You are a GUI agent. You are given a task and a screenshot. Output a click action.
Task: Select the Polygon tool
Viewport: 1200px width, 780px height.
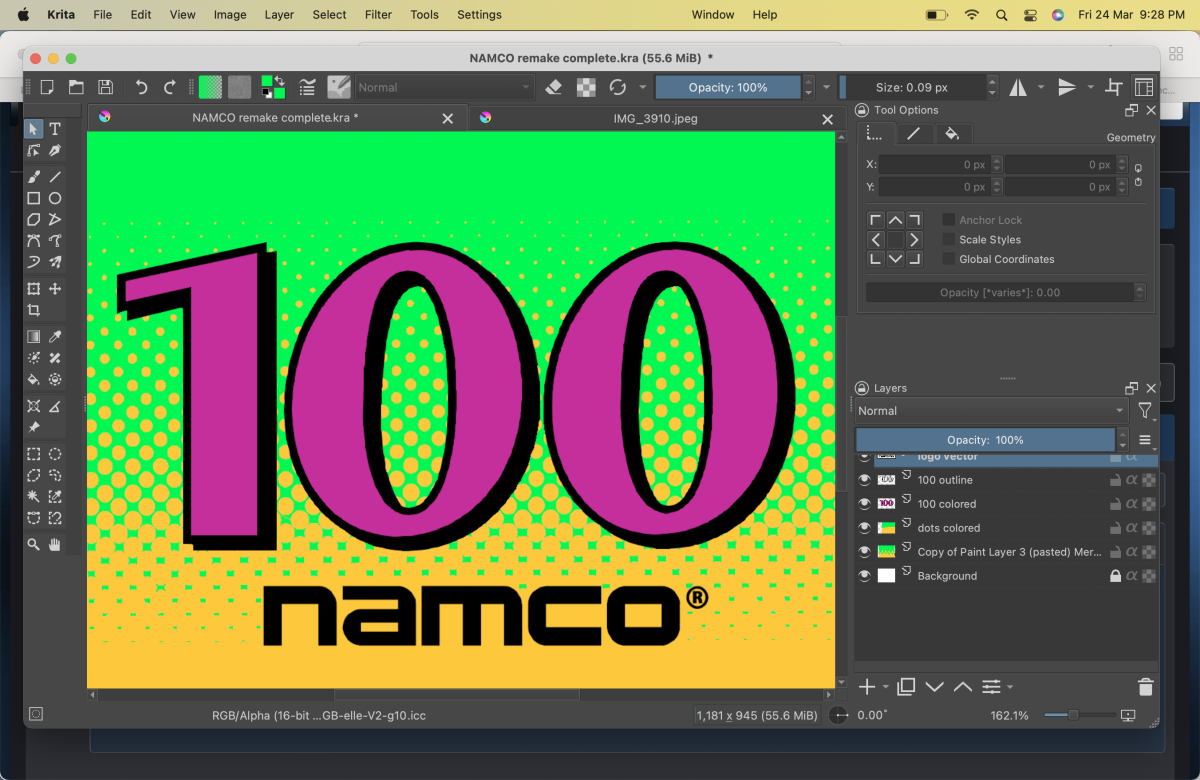click(34, 219)
